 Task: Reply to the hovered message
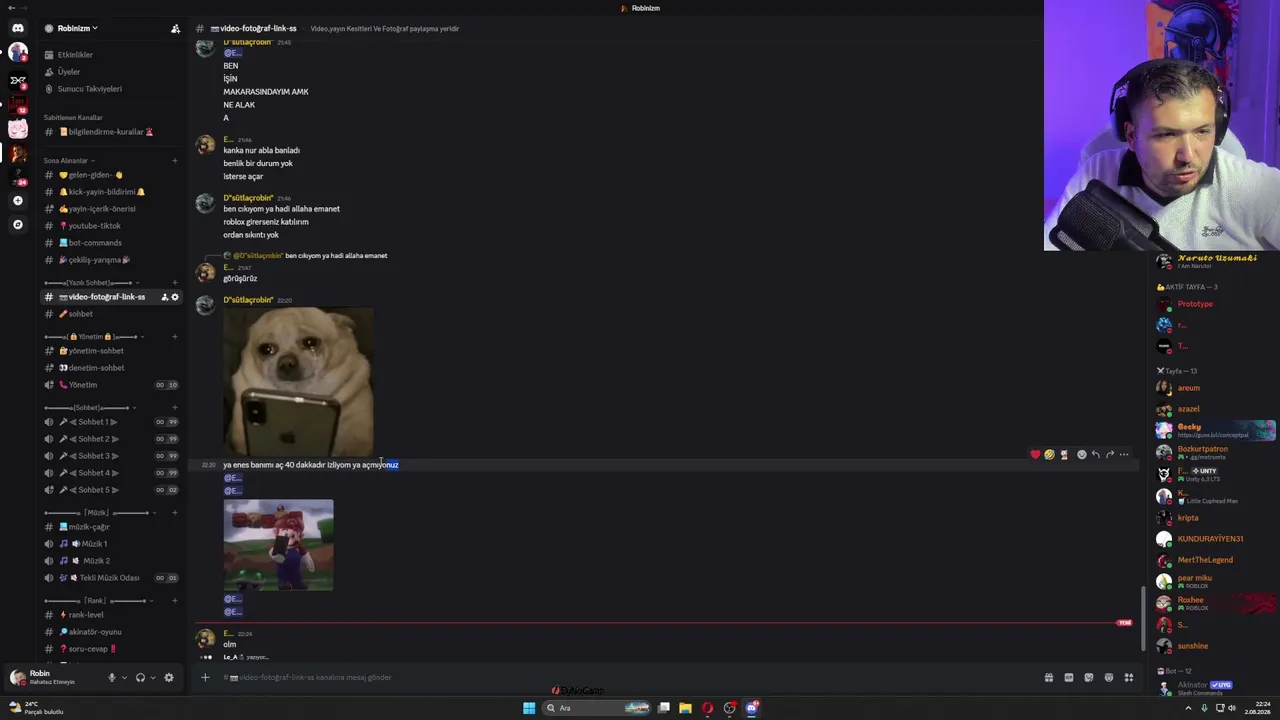1096,455
